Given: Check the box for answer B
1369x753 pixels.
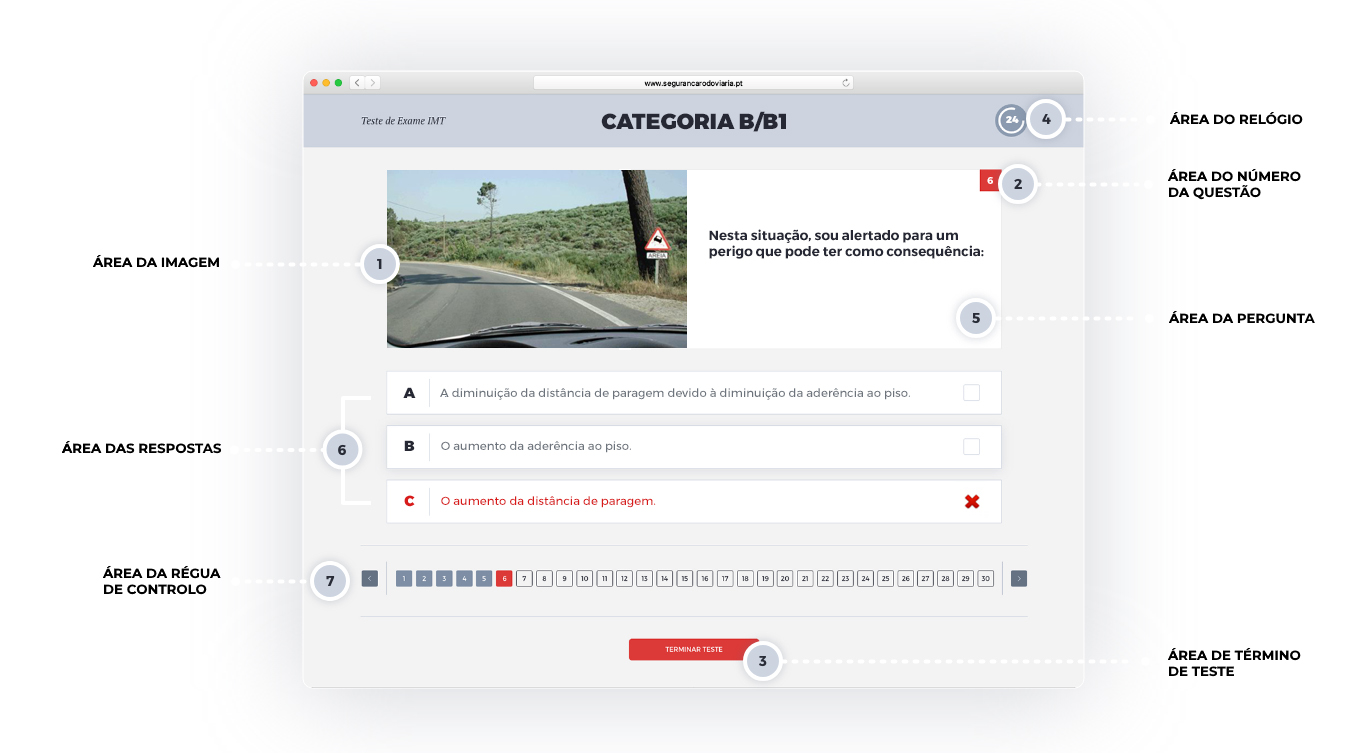Looking at the screenshot, I should click(x=971, y=446).
